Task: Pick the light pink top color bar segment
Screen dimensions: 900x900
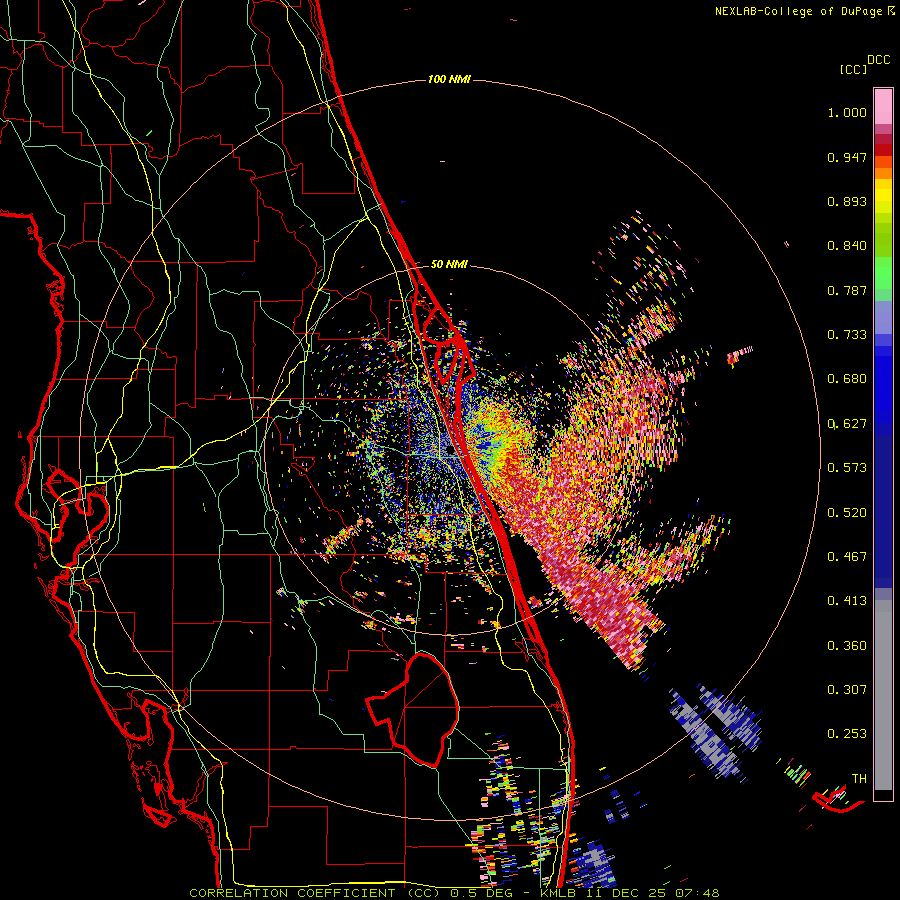Action: point(883,107)
